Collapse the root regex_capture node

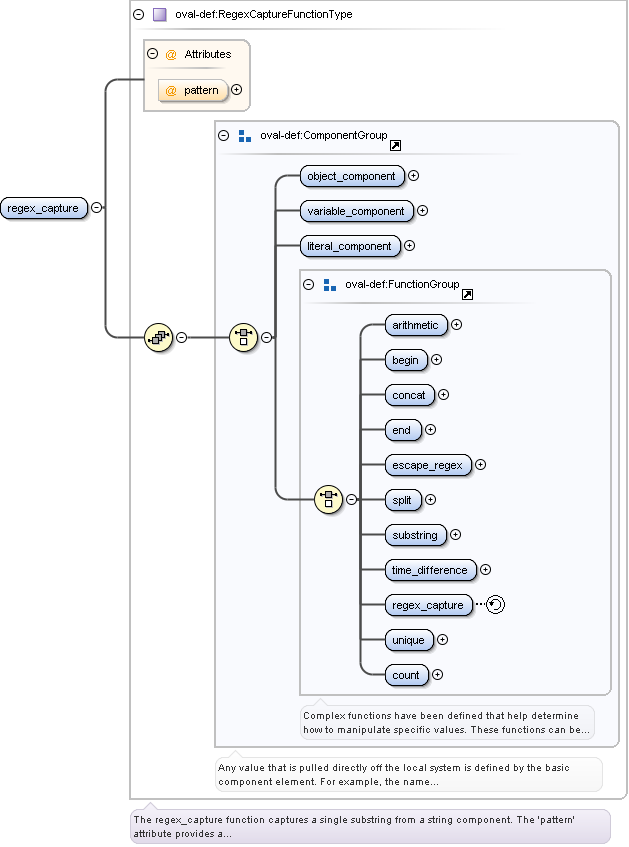tap(96, 208)
